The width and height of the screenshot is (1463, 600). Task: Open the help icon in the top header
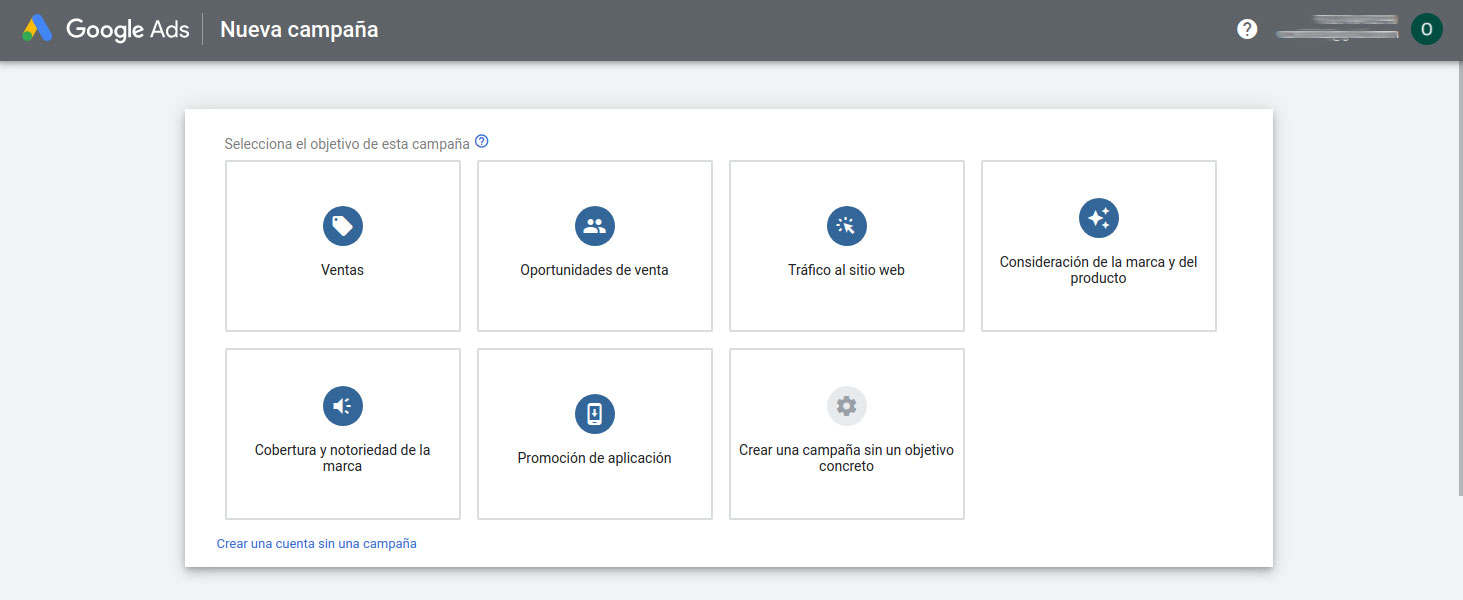[x=1247, y=30]
